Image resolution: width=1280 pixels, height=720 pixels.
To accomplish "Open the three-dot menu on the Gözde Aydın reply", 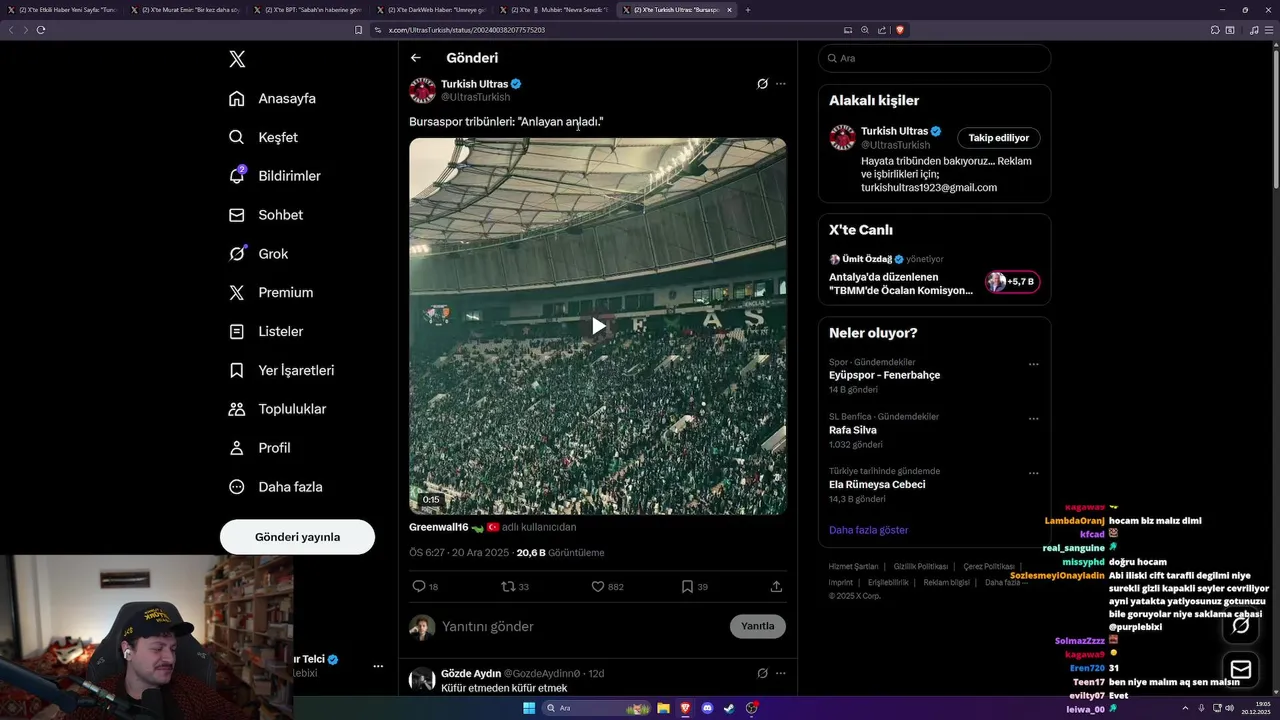I will (x=781, y=673).
